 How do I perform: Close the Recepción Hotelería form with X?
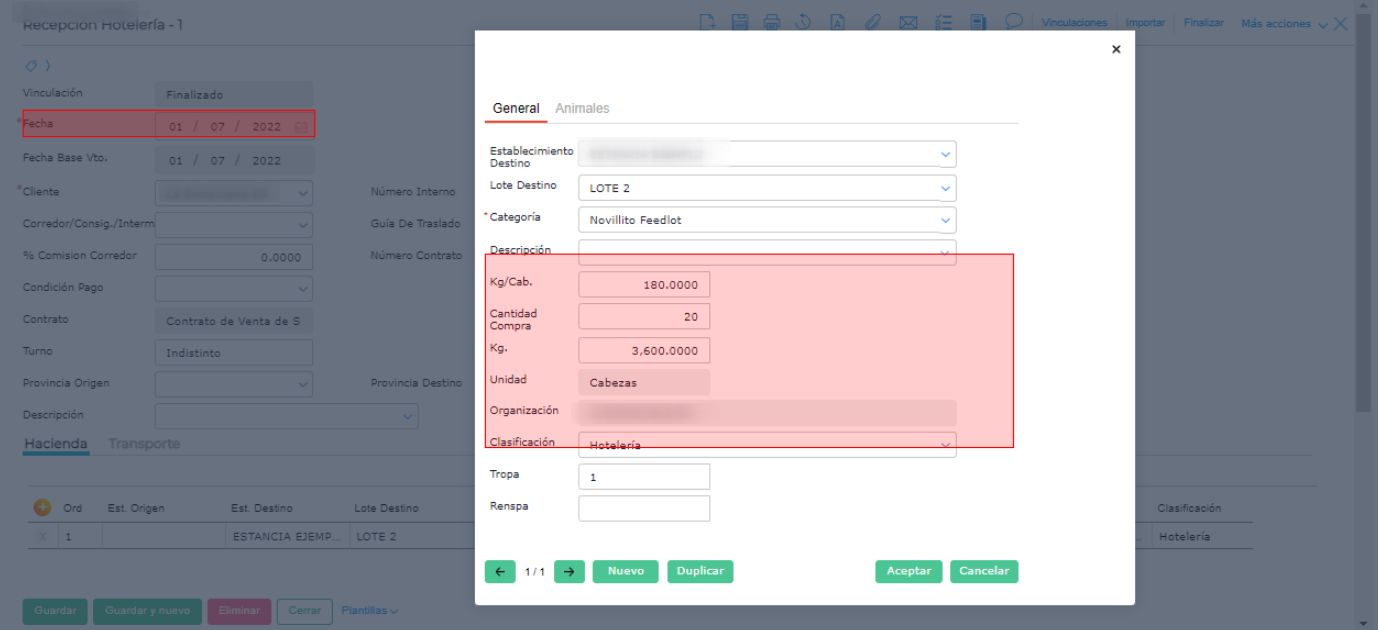(x=1341, y=23)
